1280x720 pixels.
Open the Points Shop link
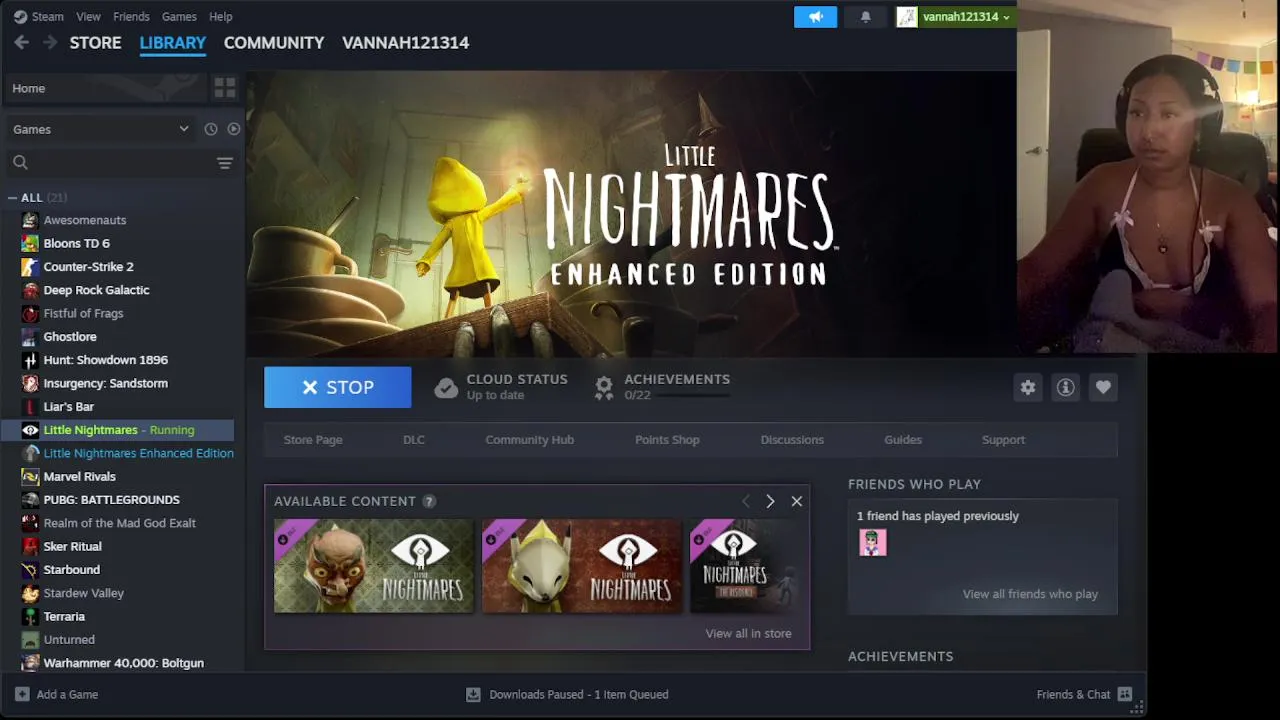click(667, 439)
